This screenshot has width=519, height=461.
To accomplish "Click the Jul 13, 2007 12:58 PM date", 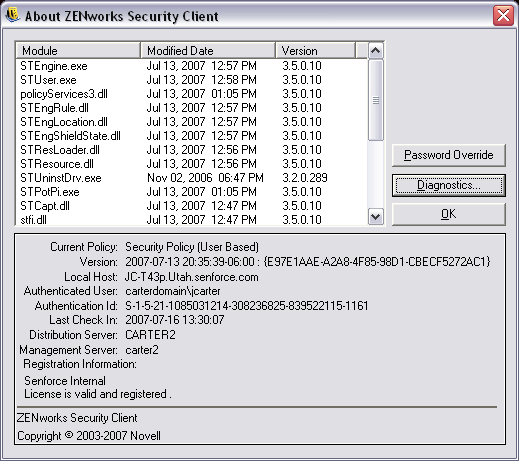I will pos(202,80).
